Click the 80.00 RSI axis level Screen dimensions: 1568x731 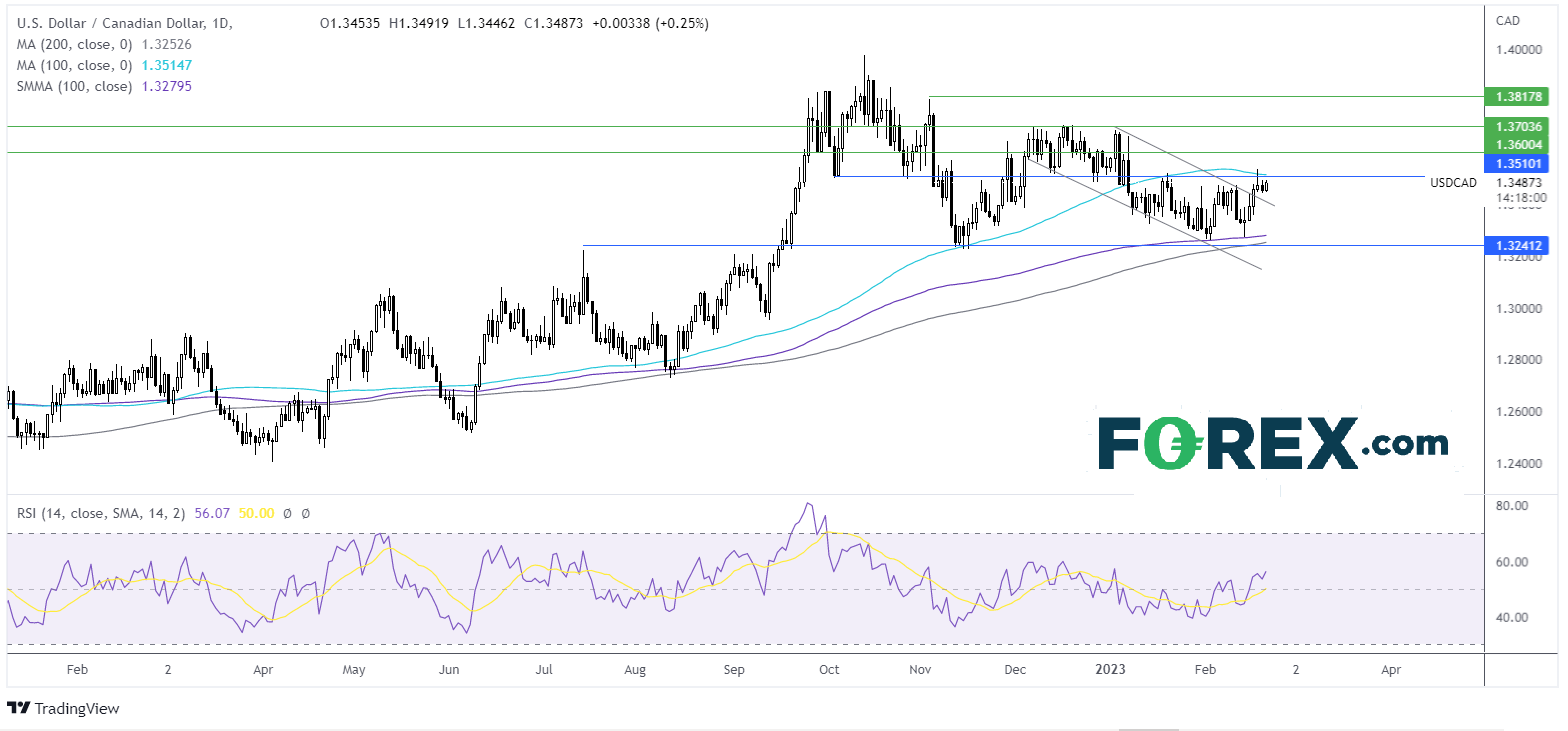click(1513, 506)
